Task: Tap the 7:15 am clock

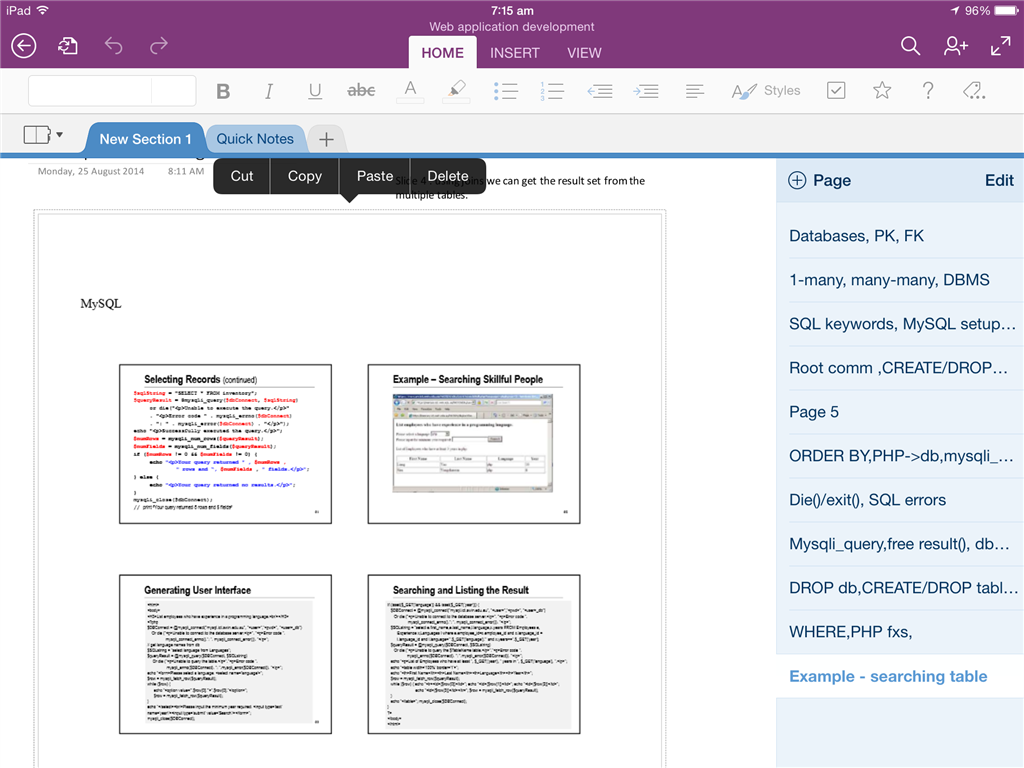Action: pos(512,10)
